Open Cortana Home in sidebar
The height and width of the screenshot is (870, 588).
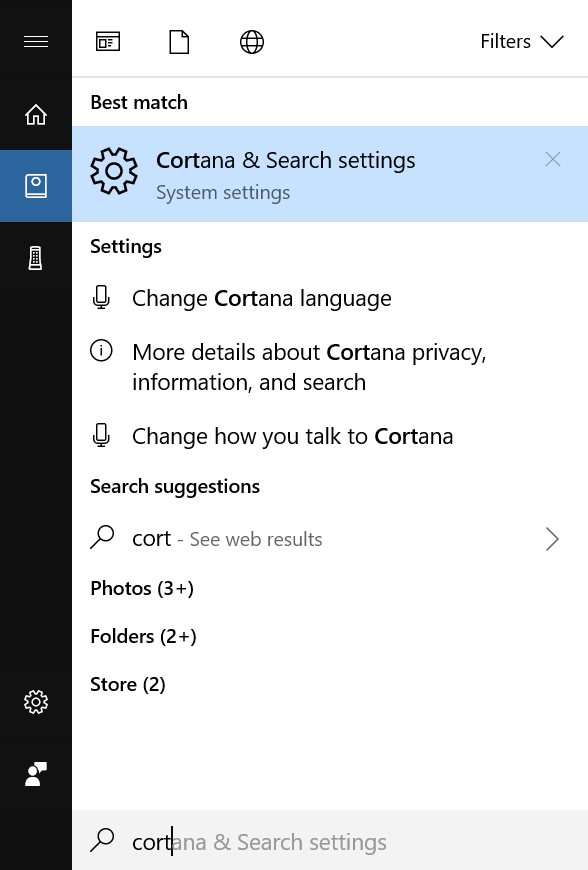click(x=36, y=114)
